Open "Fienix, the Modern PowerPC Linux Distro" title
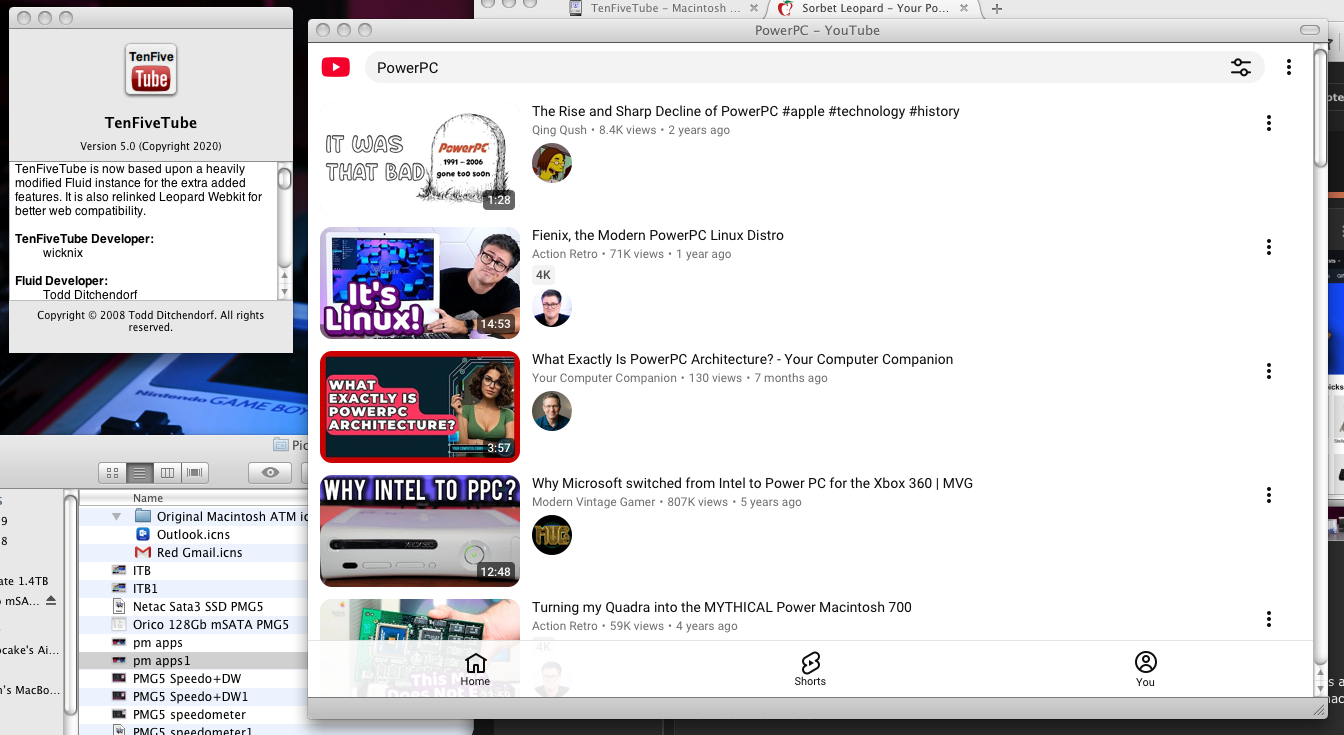Image resolution: width=1344 pixels, height=735 pixels. point(658,235)
